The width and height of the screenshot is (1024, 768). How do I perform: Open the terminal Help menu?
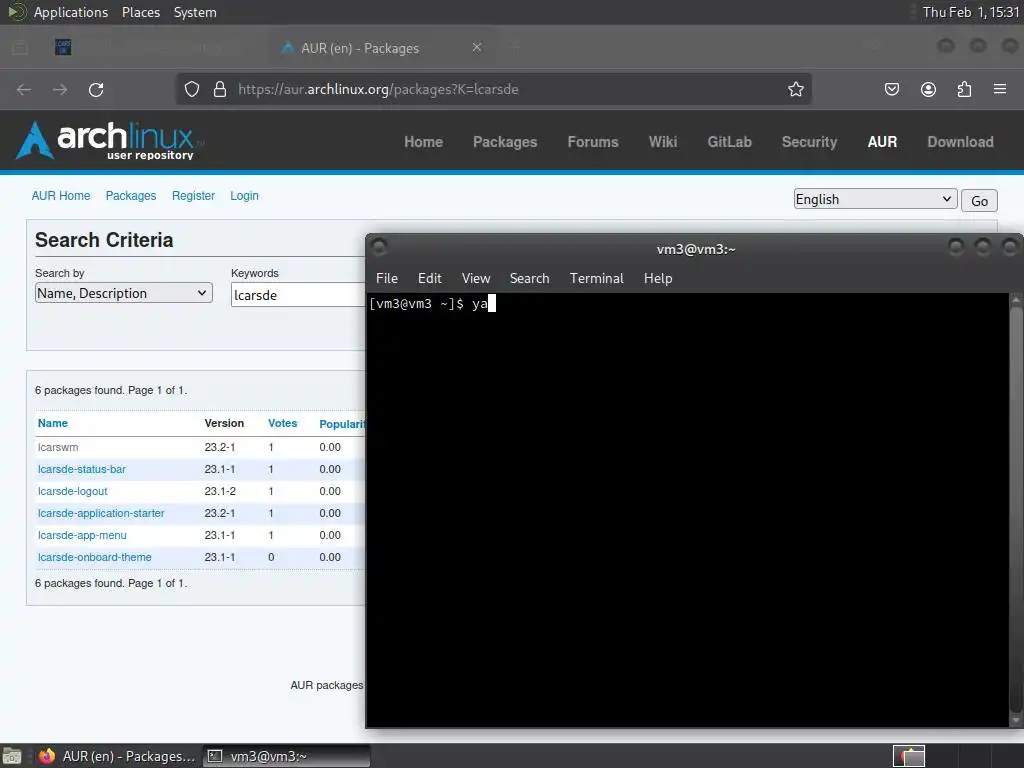pyautogui.click(x=658, y=278)
